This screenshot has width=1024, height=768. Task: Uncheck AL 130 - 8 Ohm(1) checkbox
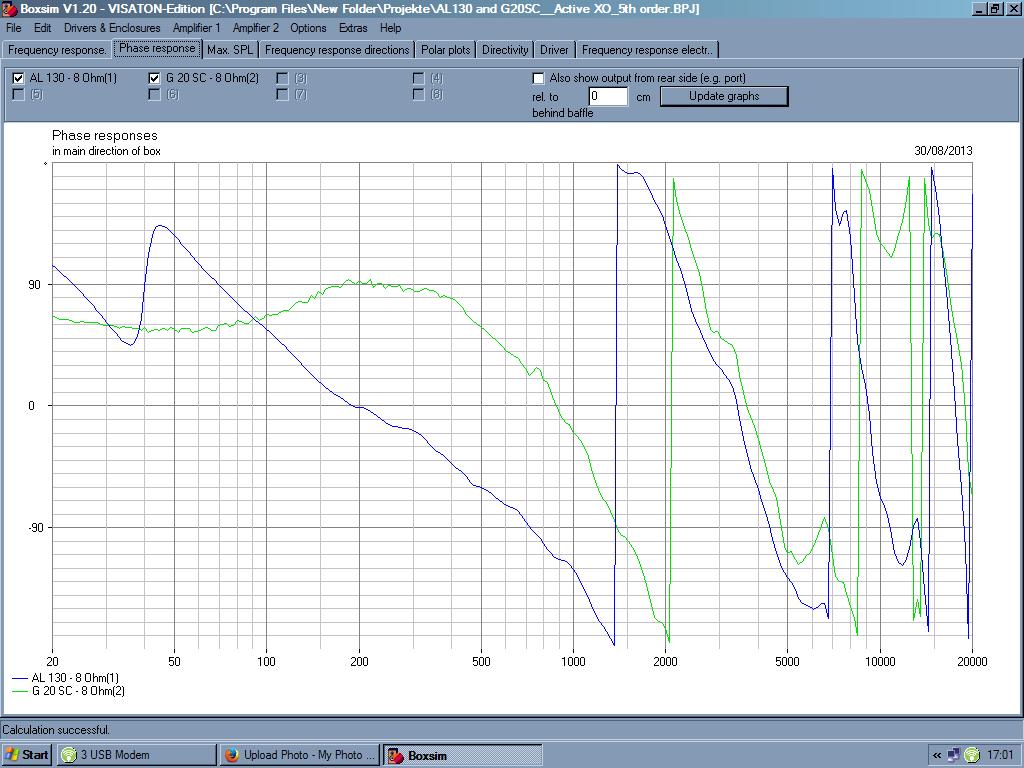[x=18, y=78]
